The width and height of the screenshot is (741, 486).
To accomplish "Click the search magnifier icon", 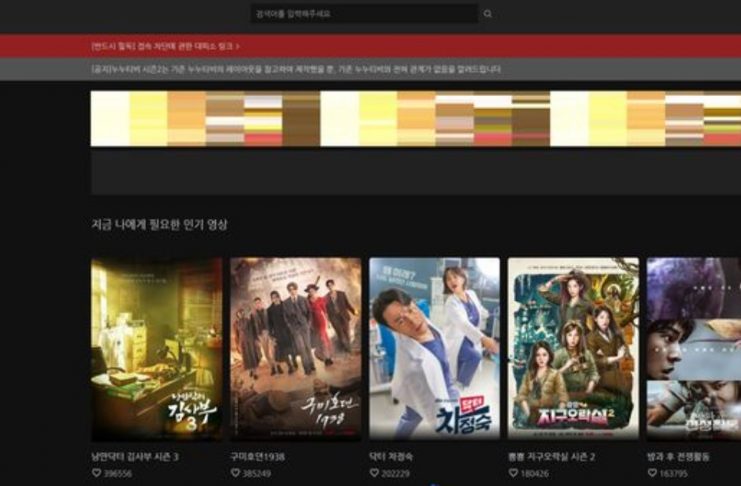I will pyautogui.click(x=488, y=14).
